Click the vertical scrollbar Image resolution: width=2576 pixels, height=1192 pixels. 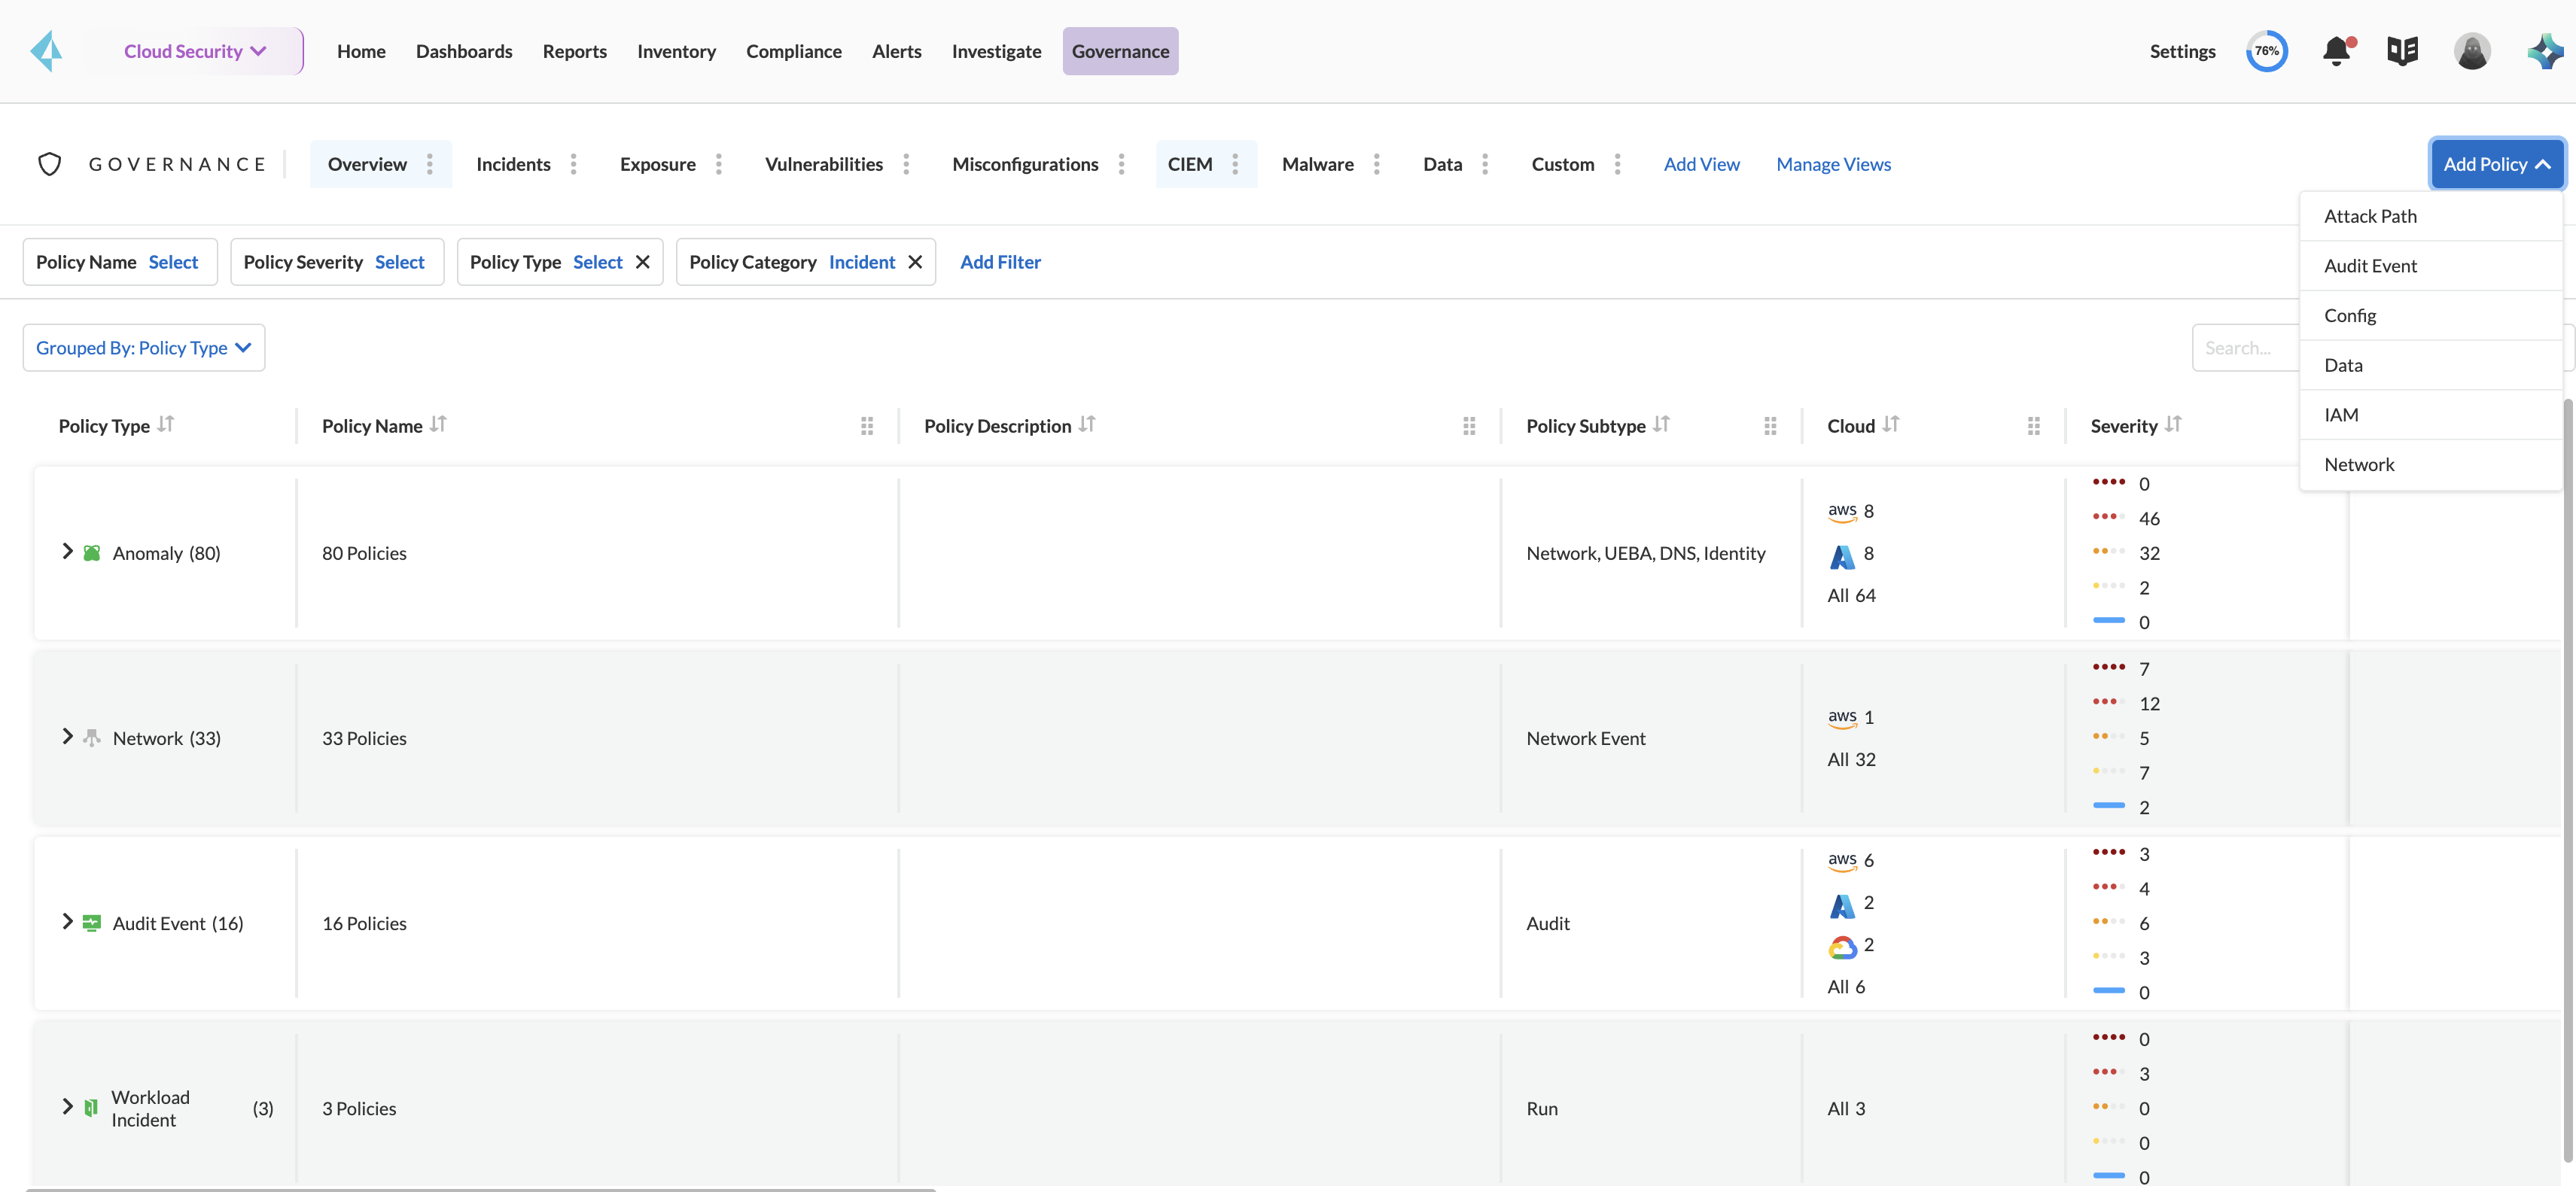pos(2567,780)
